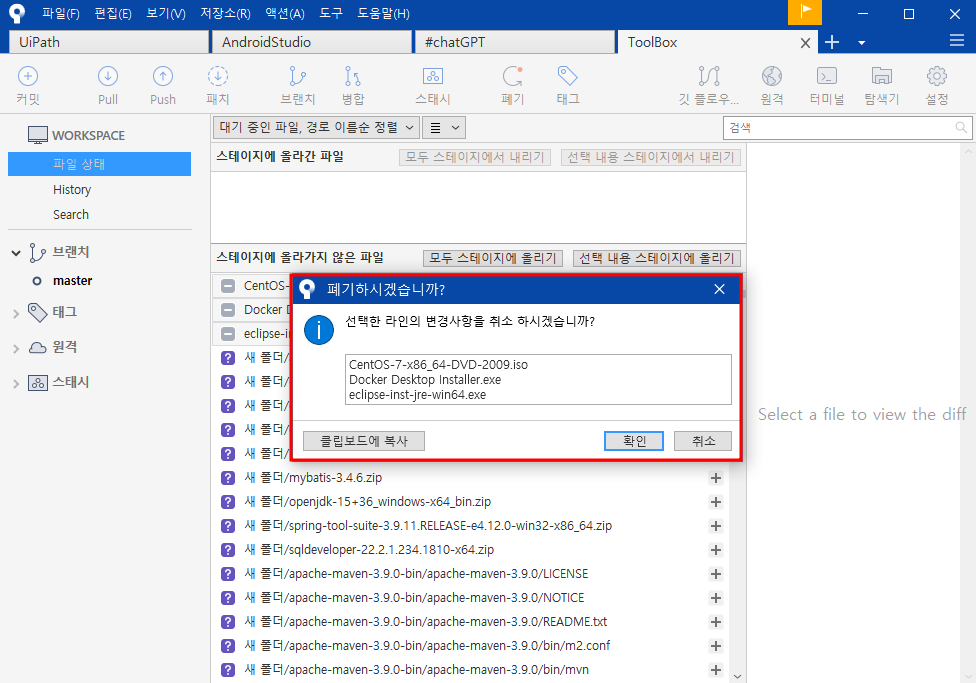
Task: Click the 클립보드에 복사 button
Action: (364, 441)
